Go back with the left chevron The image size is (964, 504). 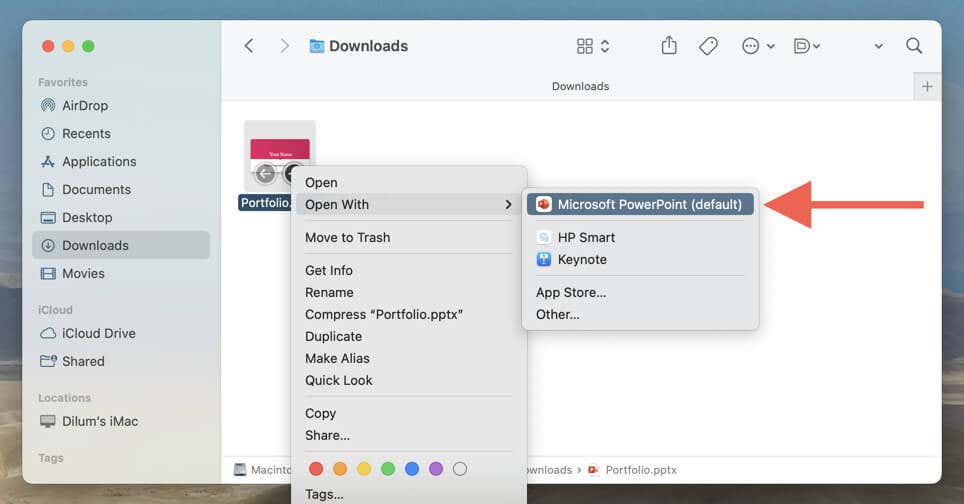[x=249, y=46]
